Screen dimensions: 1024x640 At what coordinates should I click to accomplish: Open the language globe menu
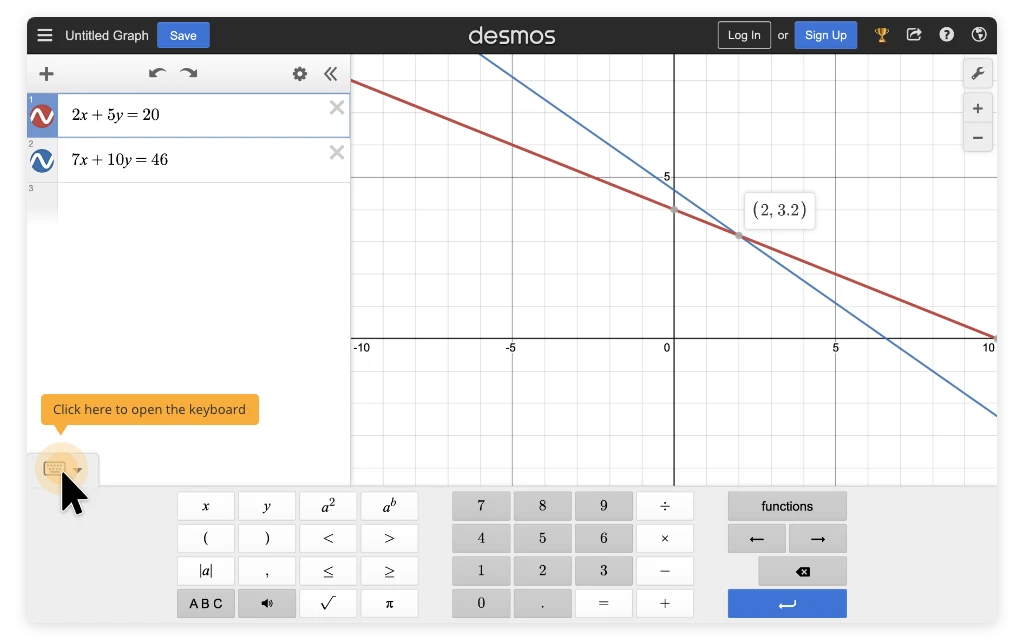979,35
